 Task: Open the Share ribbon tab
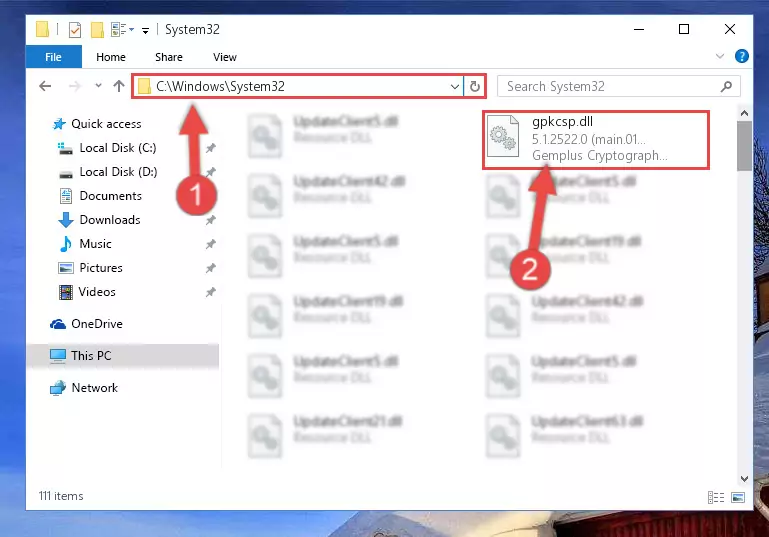pos(169,57)
